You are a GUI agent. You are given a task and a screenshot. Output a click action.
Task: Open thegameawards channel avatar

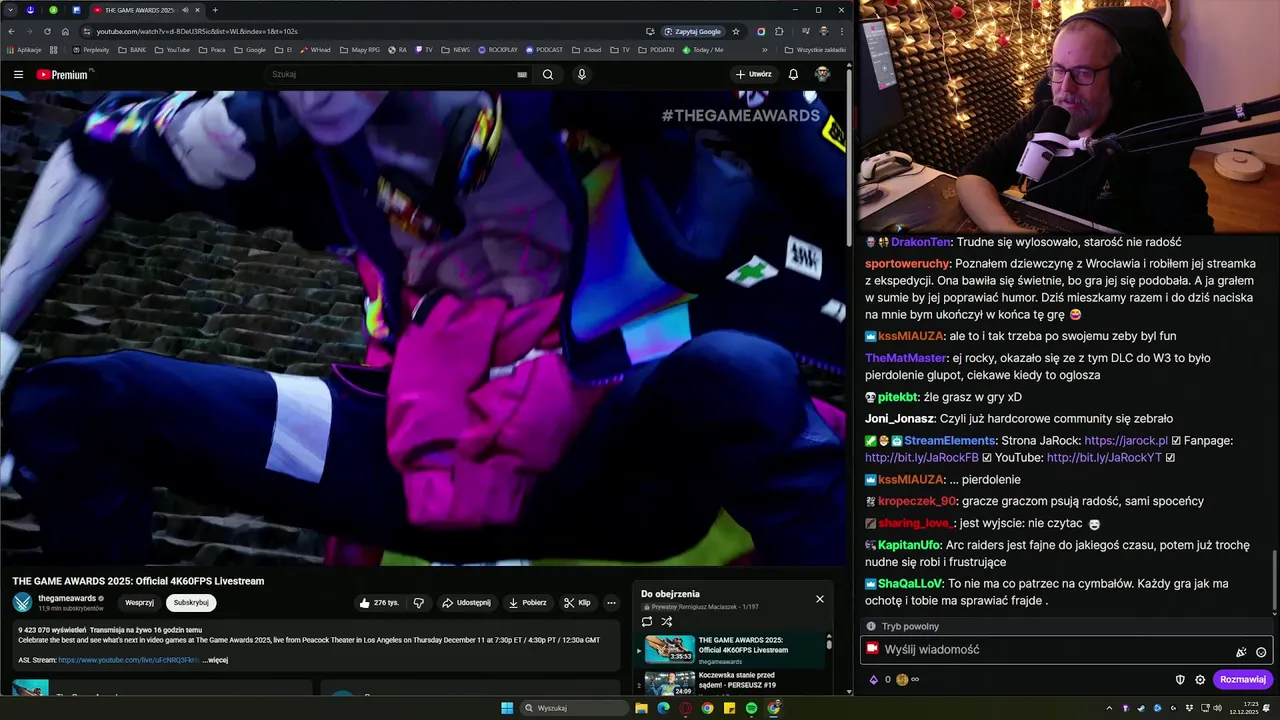coord(22,603)
